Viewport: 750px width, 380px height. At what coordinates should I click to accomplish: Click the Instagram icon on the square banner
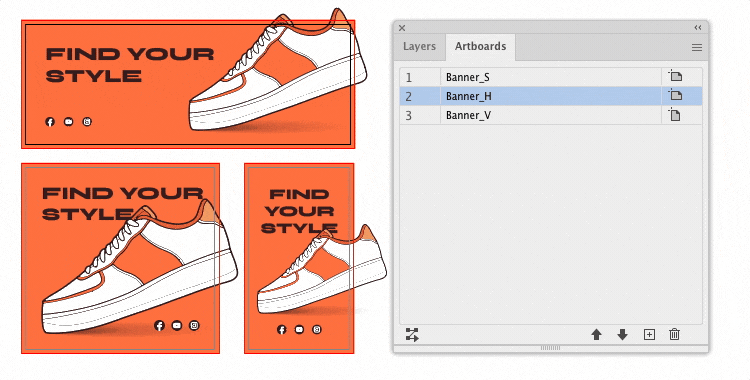pos(194,325)
